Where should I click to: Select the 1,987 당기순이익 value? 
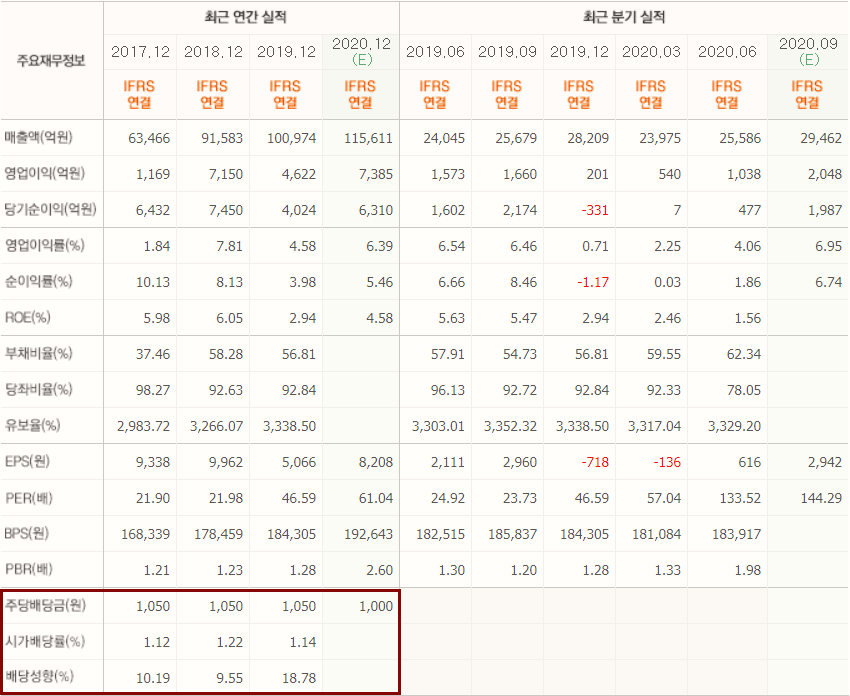tap(825, 210)
